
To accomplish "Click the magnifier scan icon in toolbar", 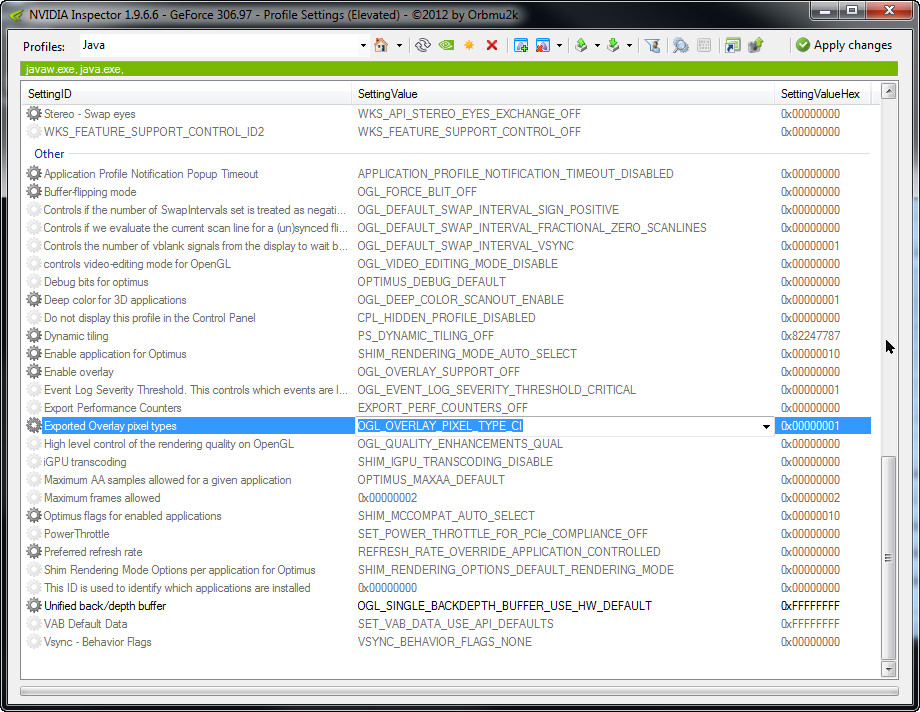I will (680, 45).
